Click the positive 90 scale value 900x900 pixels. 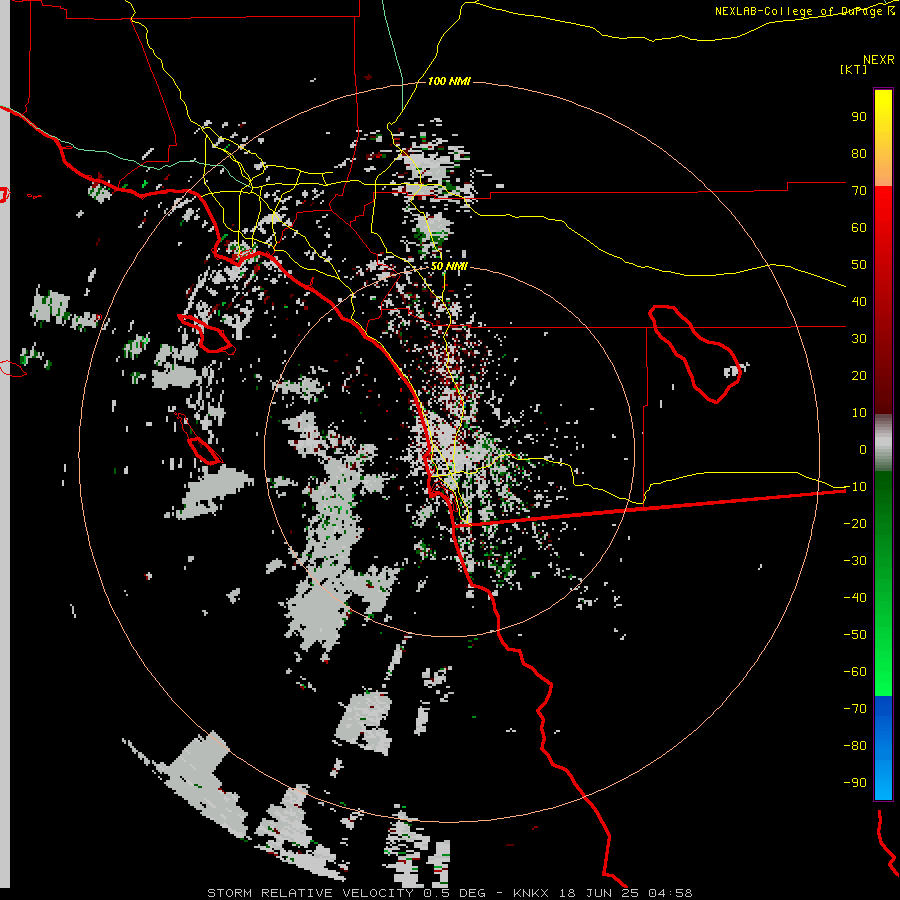point(859,117)
